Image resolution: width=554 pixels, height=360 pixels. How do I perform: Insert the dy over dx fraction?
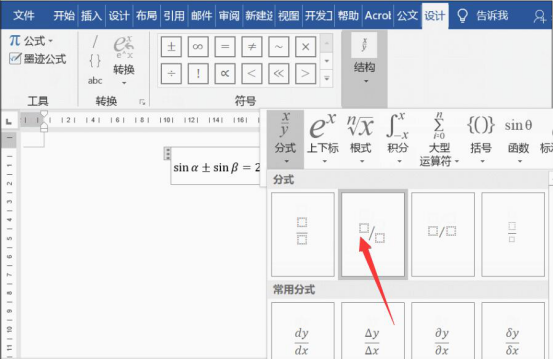[303, 331]
